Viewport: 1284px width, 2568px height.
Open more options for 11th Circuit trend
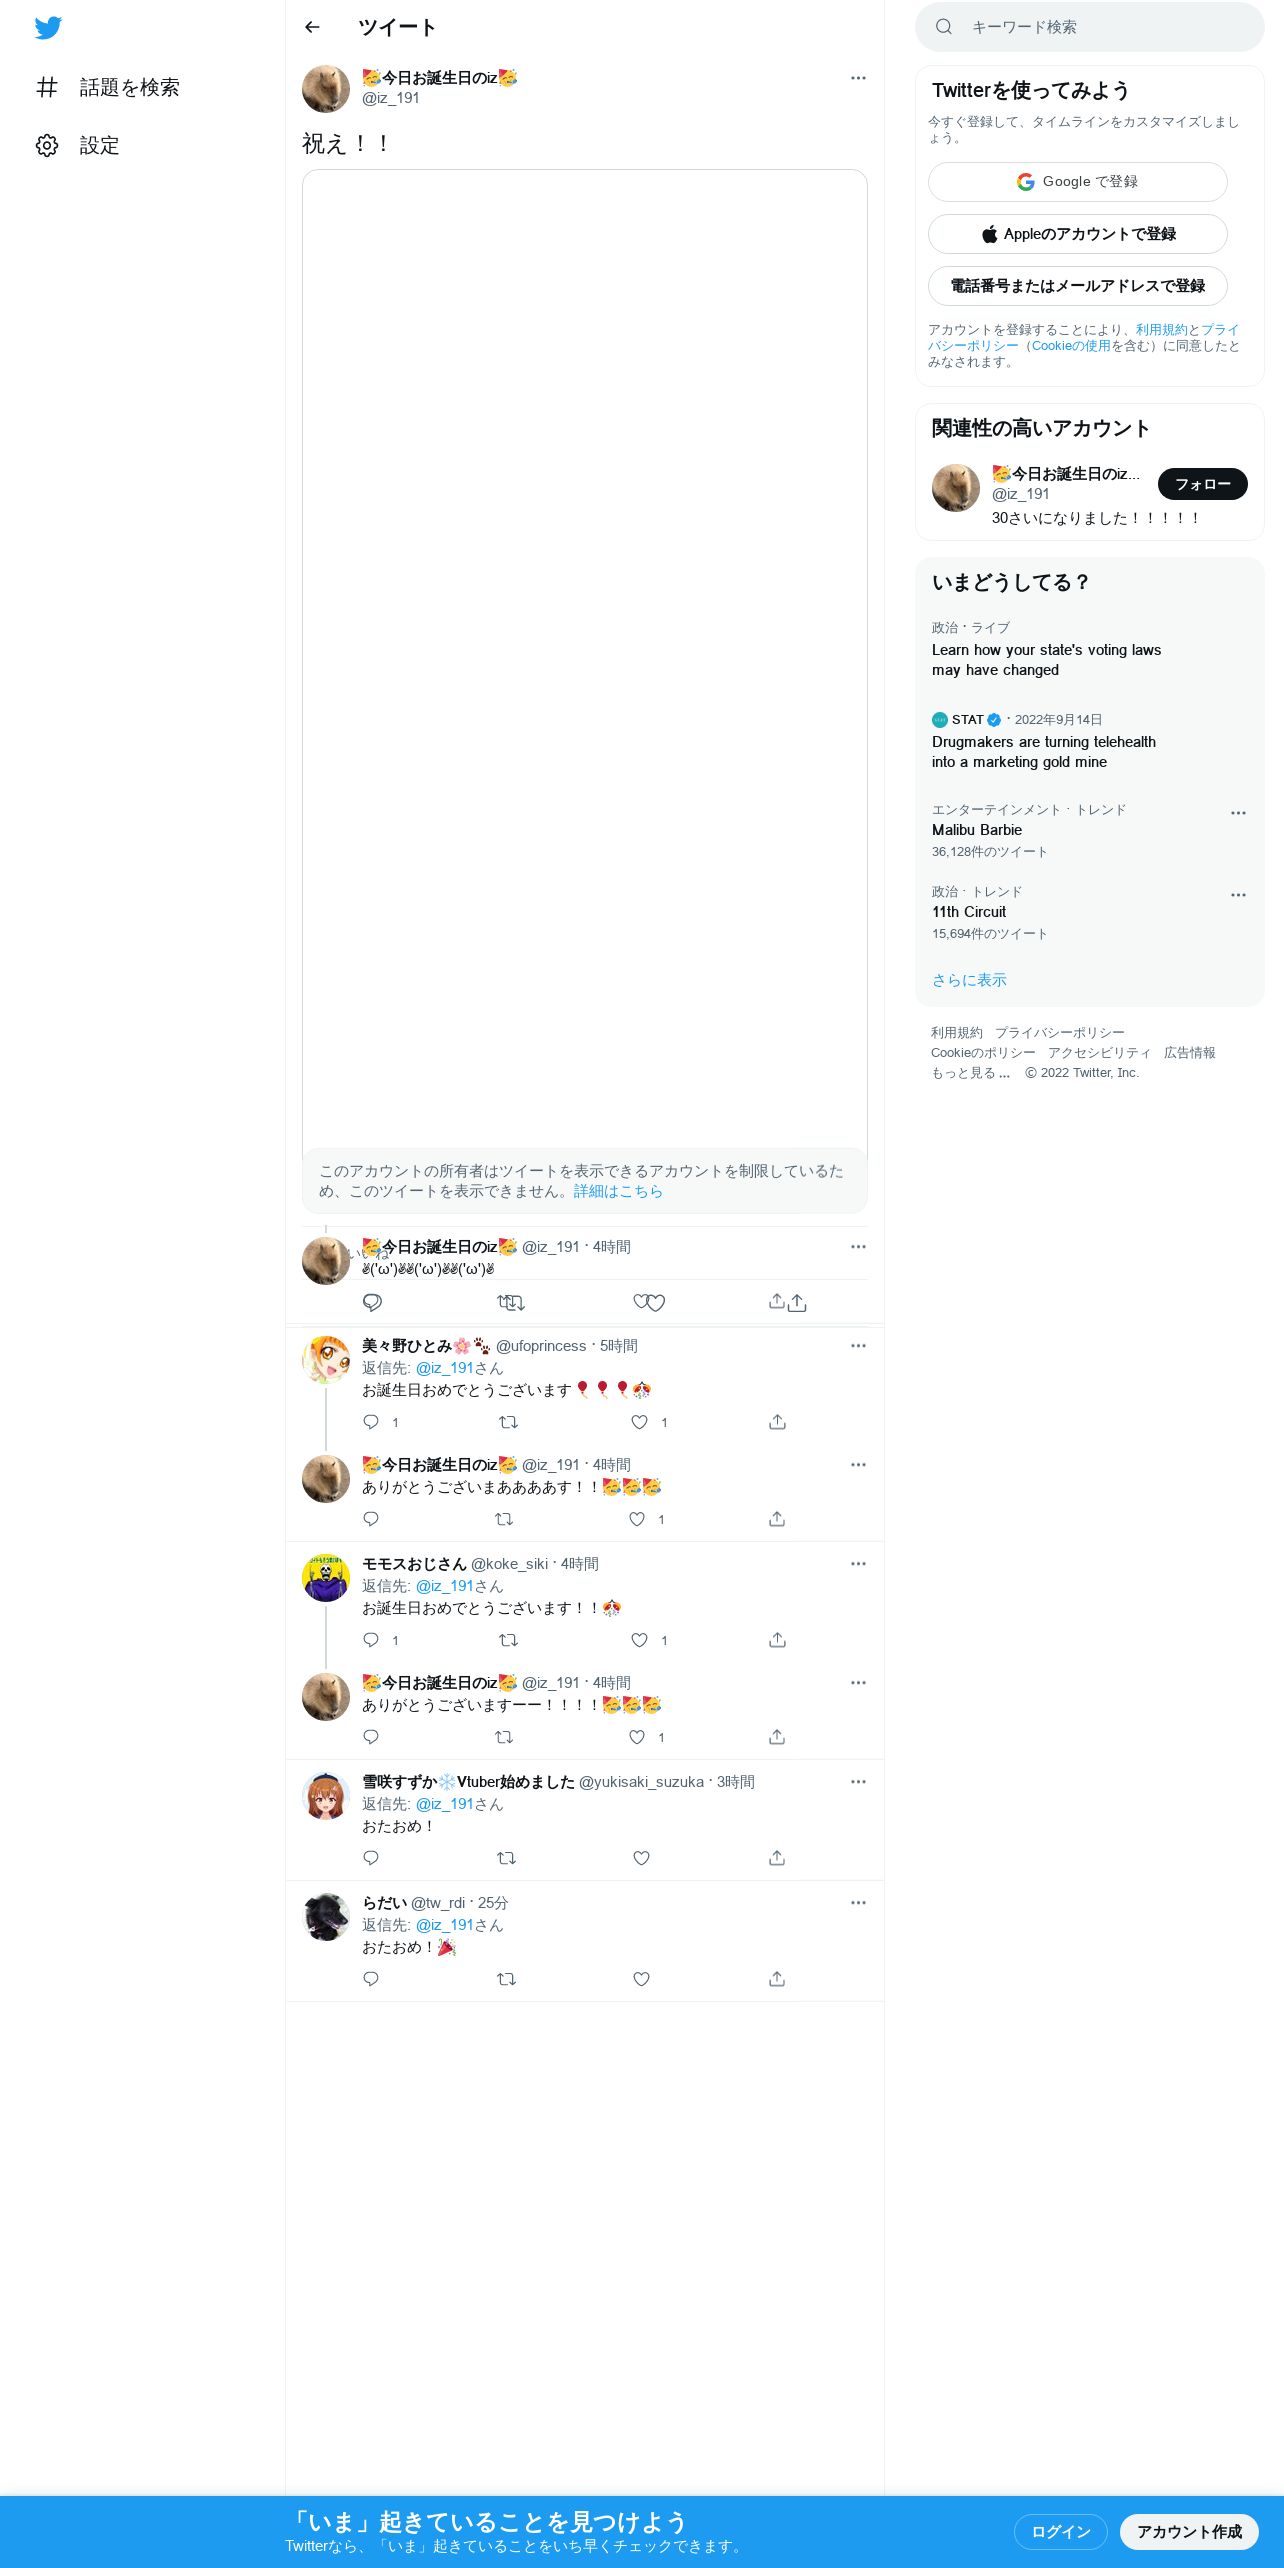(1238, 895)
